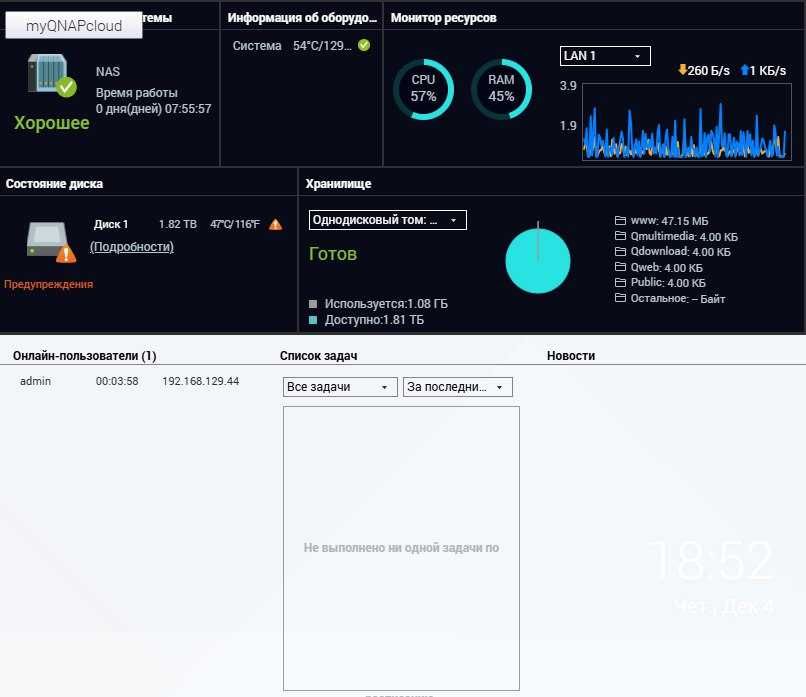Click the Qweb folder icon

point(620,267)
